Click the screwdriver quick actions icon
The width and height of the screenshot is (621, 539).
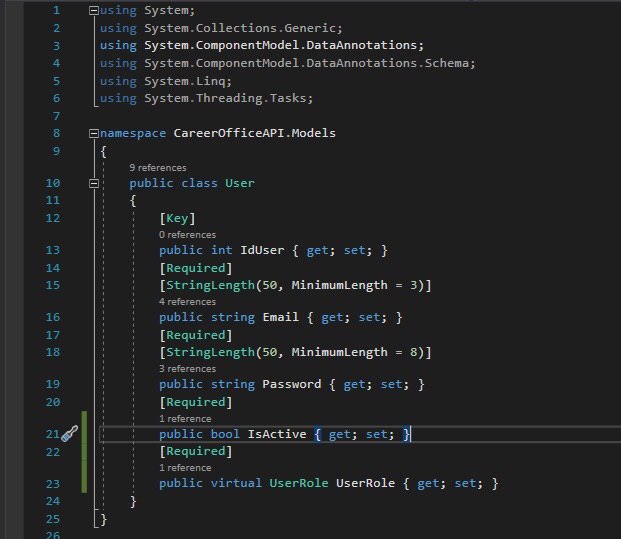pos(70,434)
